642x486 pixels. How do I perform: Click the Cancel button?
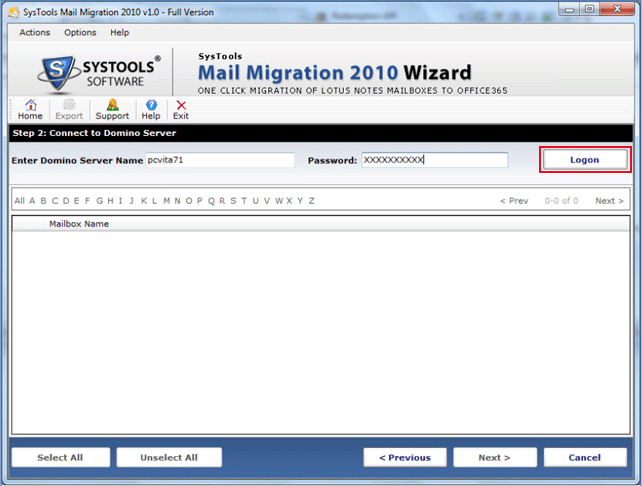[585, 457]
